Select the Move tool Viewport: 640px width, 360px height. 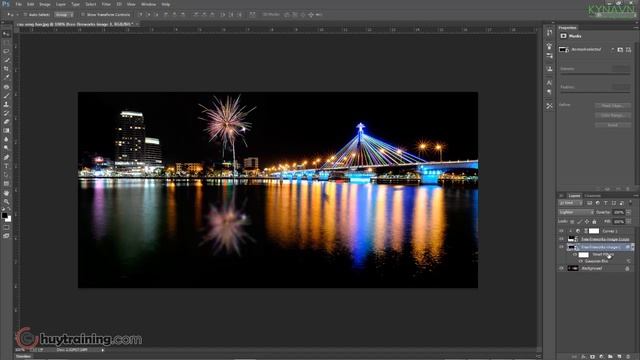point(6,34)
